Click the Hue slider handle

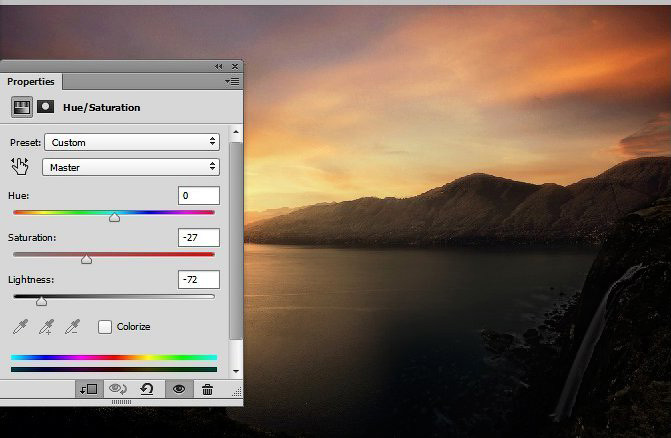point(114,217)
